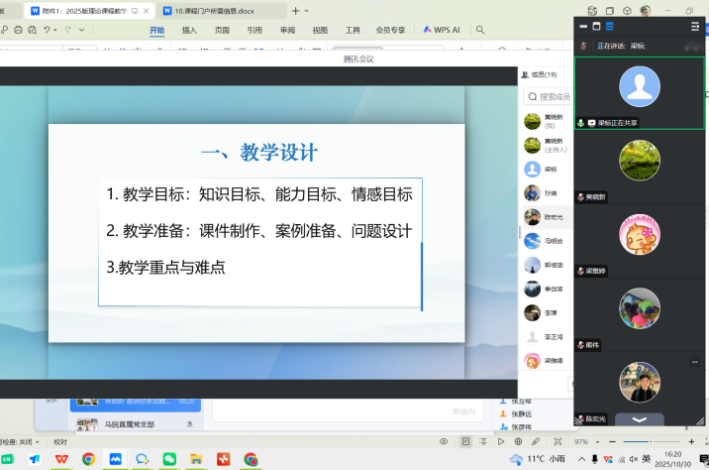
Task: Select the video tile of 梁栎正在共享
Action: coord(639,93)
